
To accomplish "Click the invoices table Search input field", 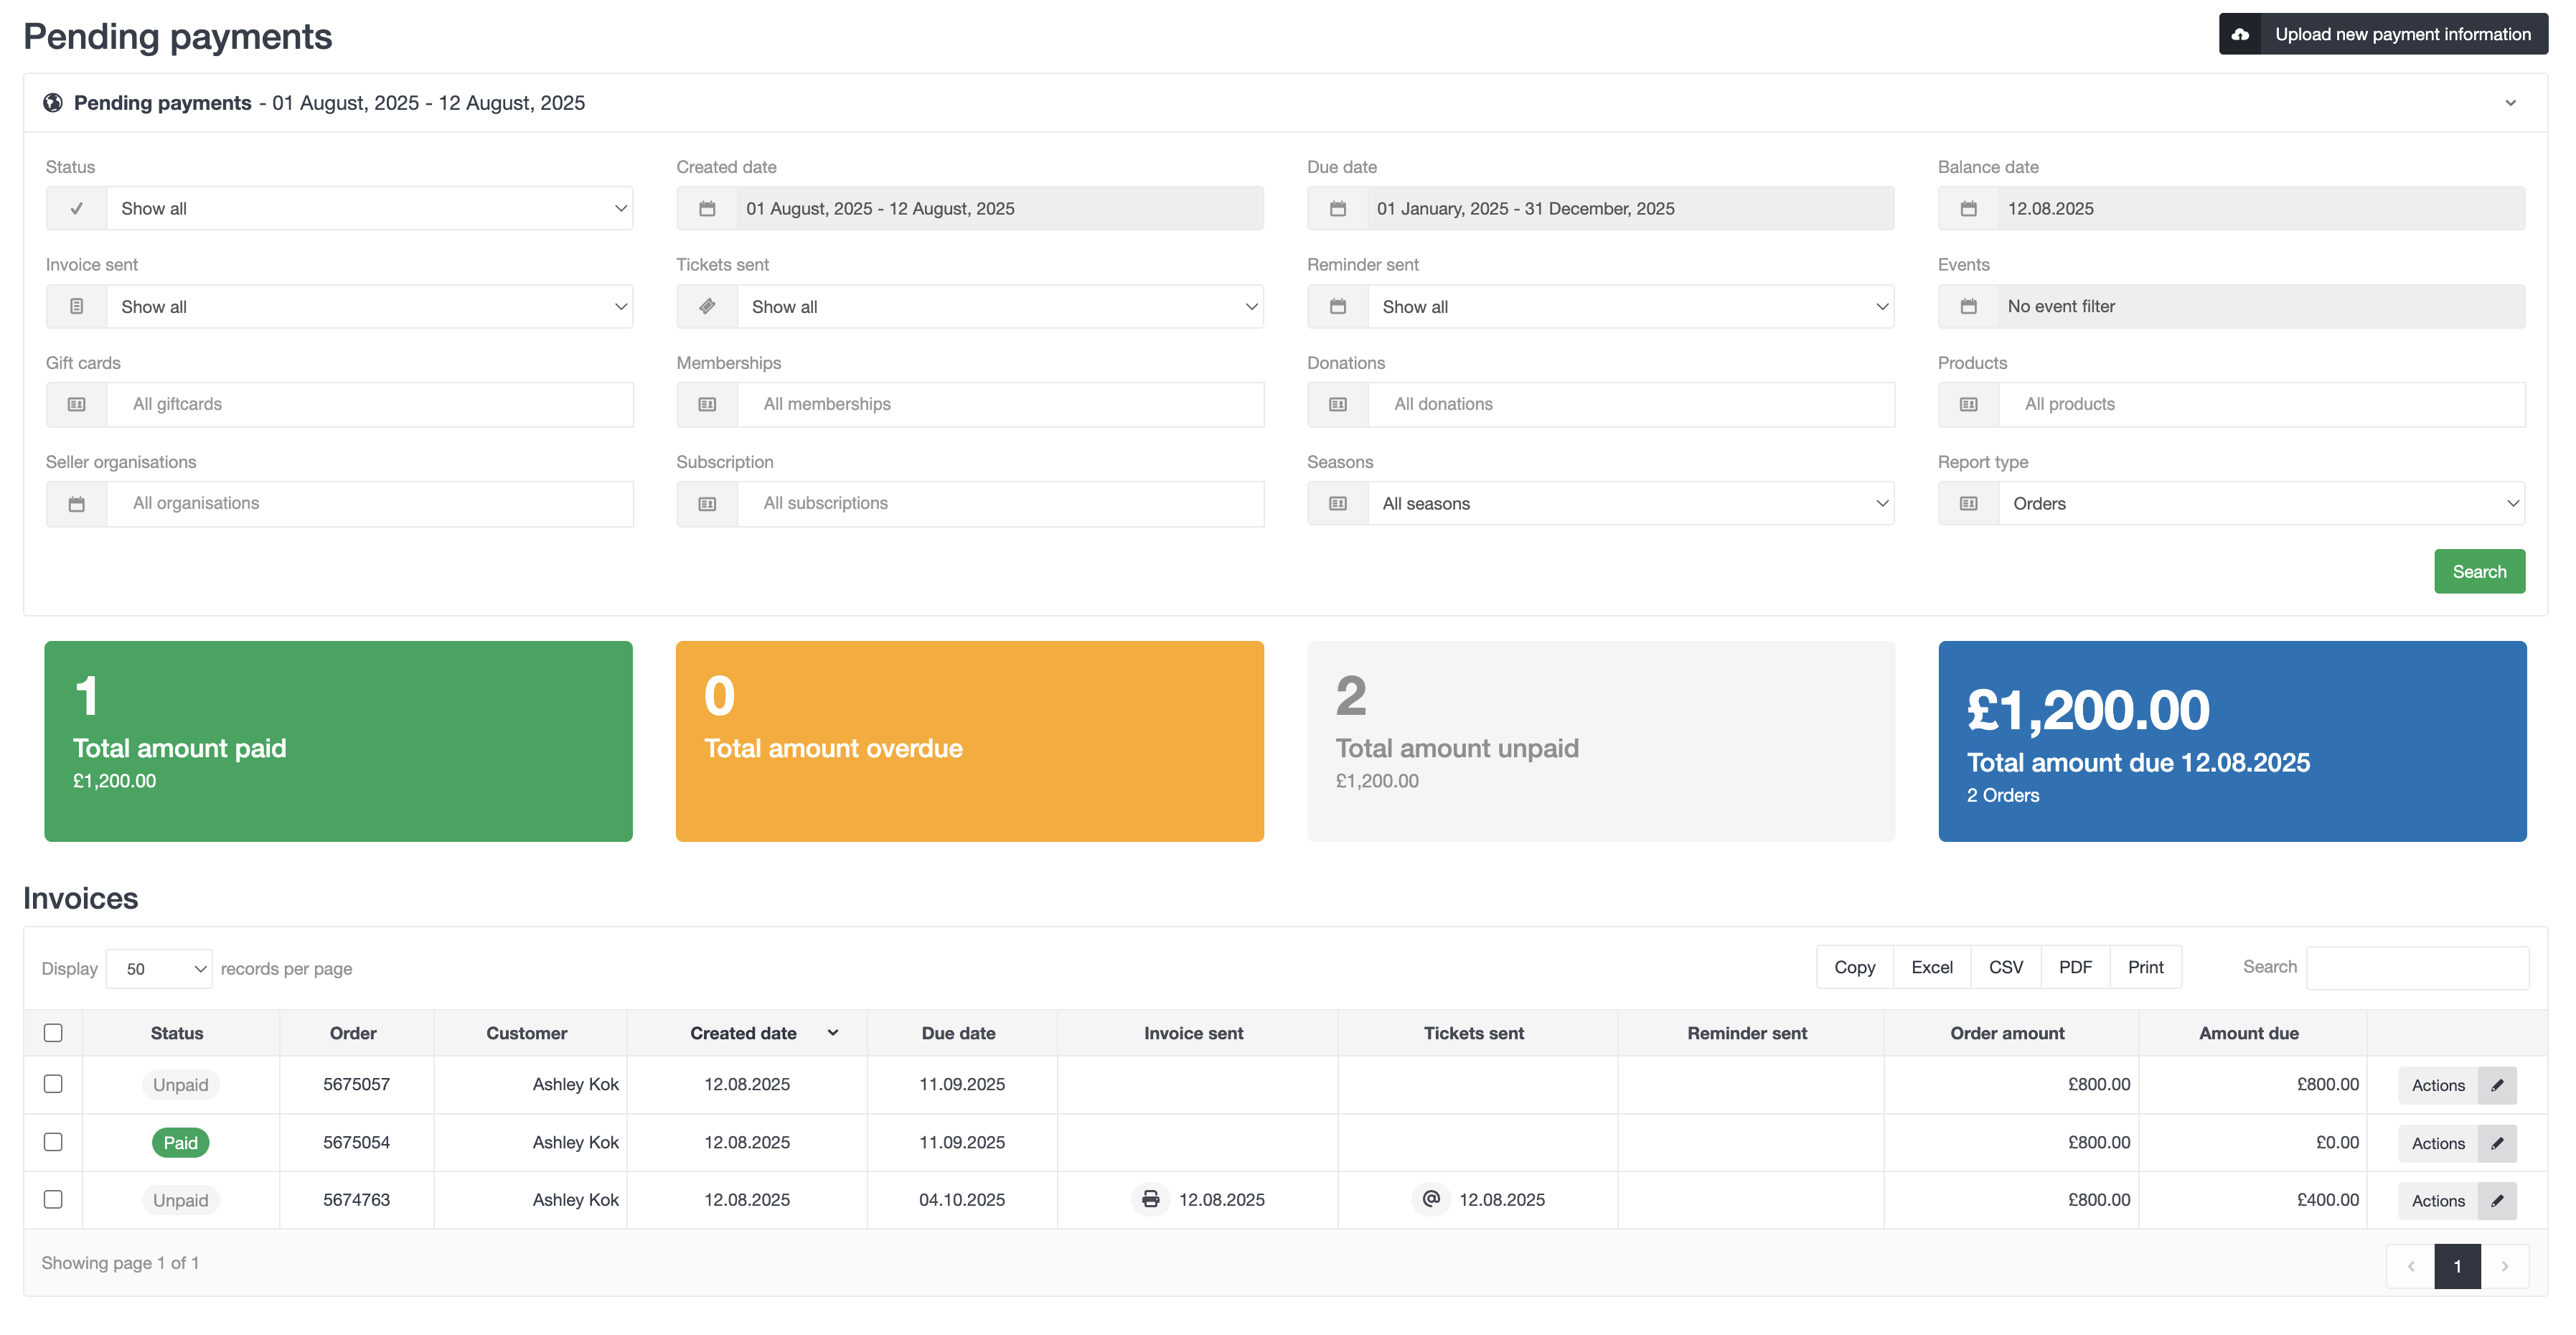I will (x=2417, y=967).
